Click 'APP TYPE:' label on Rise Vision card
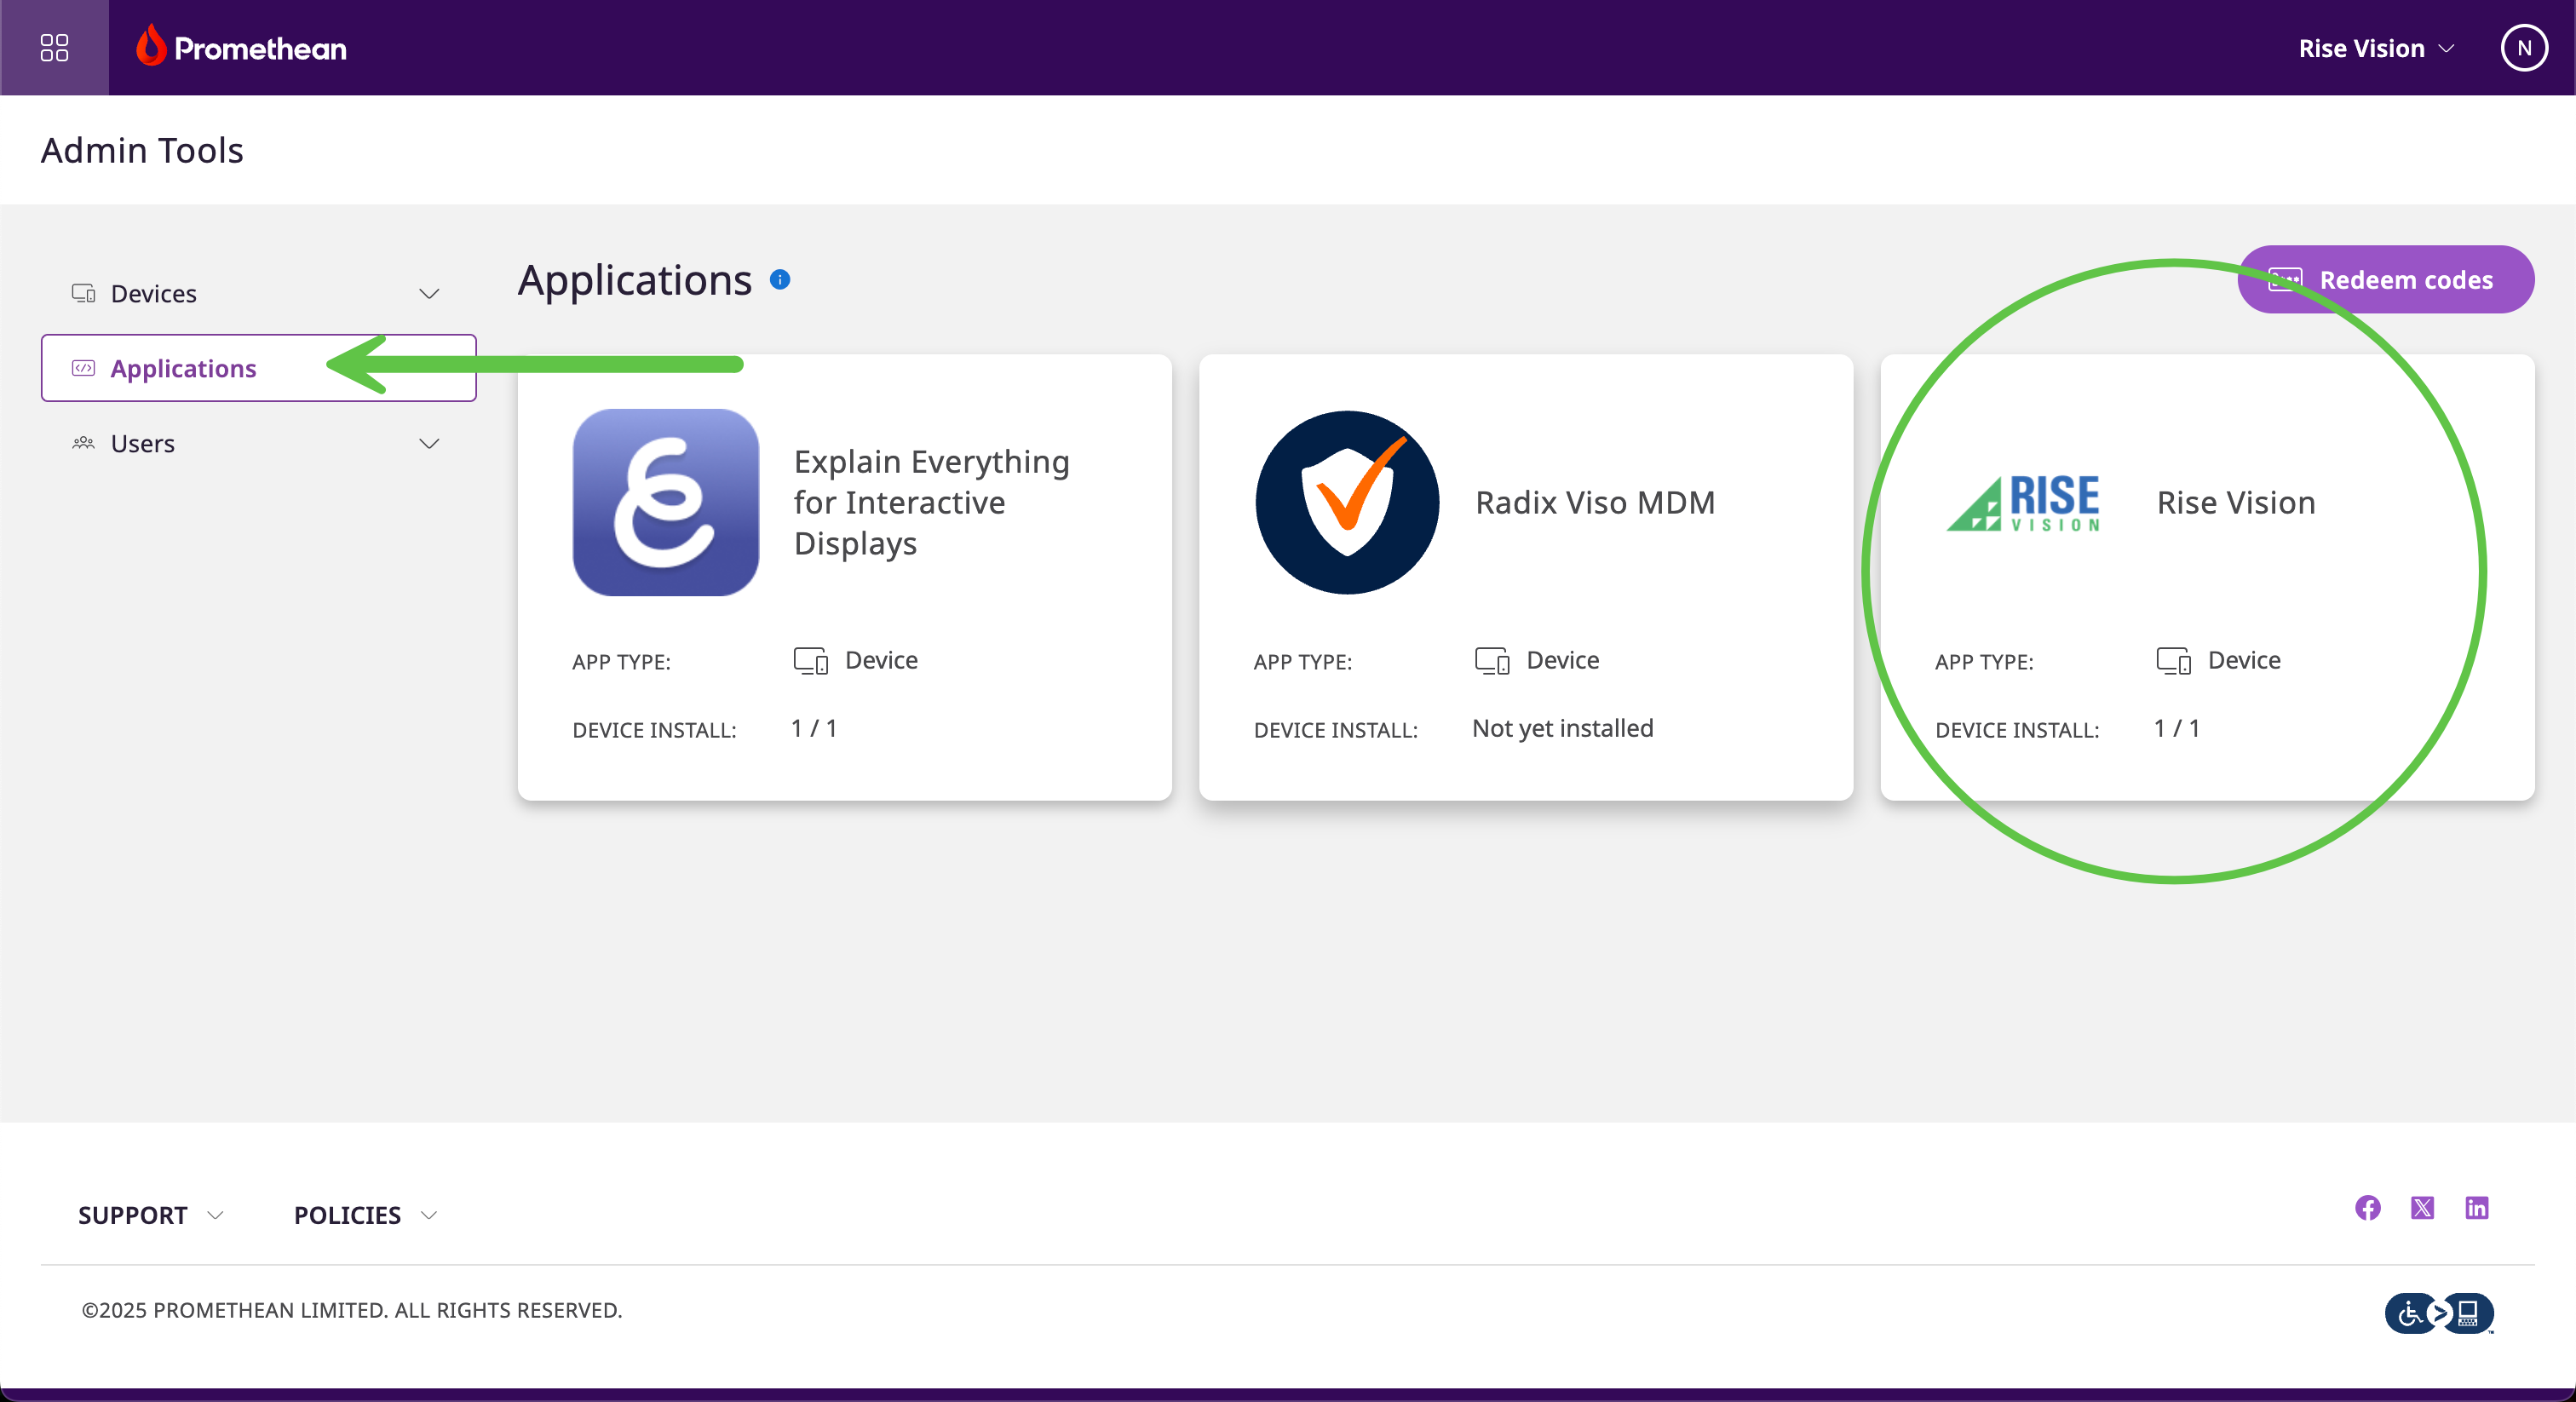The height and width of the screenshot is (1402, 2576). pos(1984,662)
